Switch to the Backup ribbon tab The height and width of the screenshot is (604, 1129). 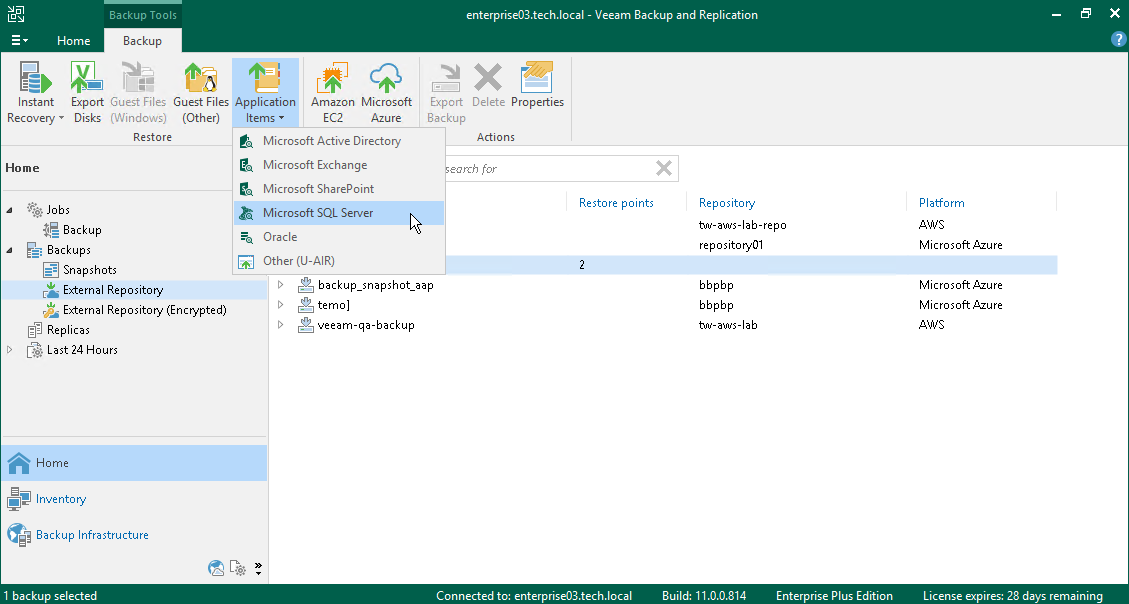[143, 41]
